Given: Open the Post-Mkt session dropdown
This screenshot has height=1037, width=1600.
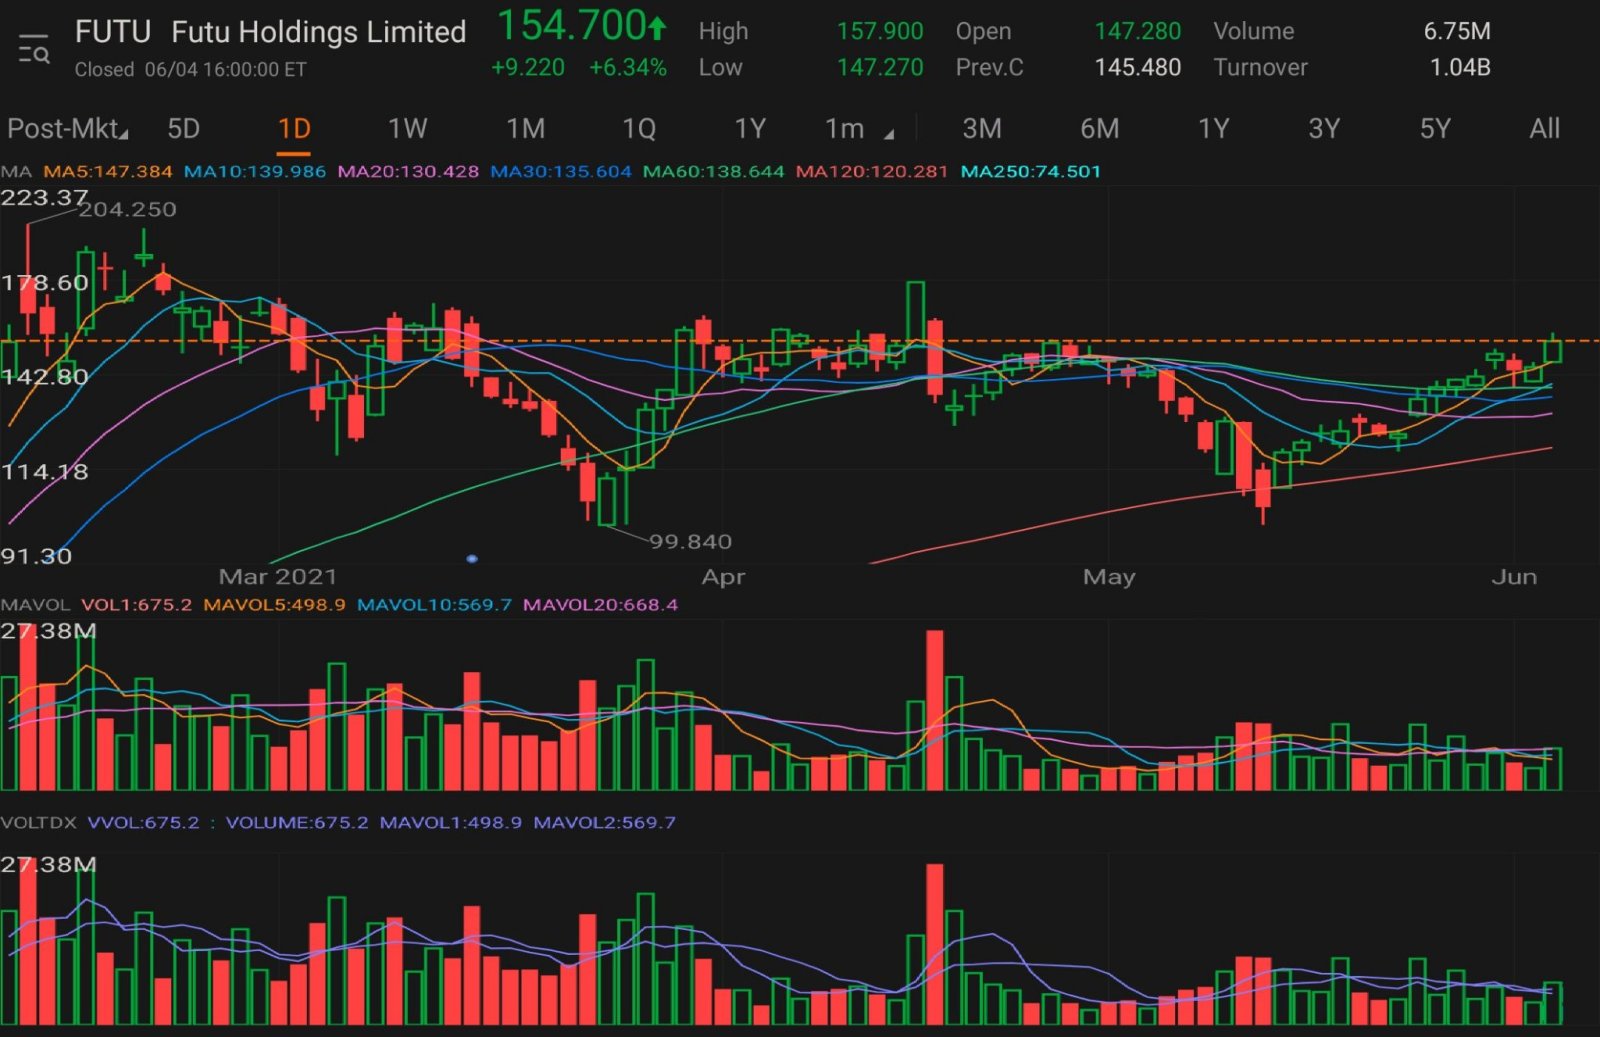Looking at the screenshot, I should point(68,129).
